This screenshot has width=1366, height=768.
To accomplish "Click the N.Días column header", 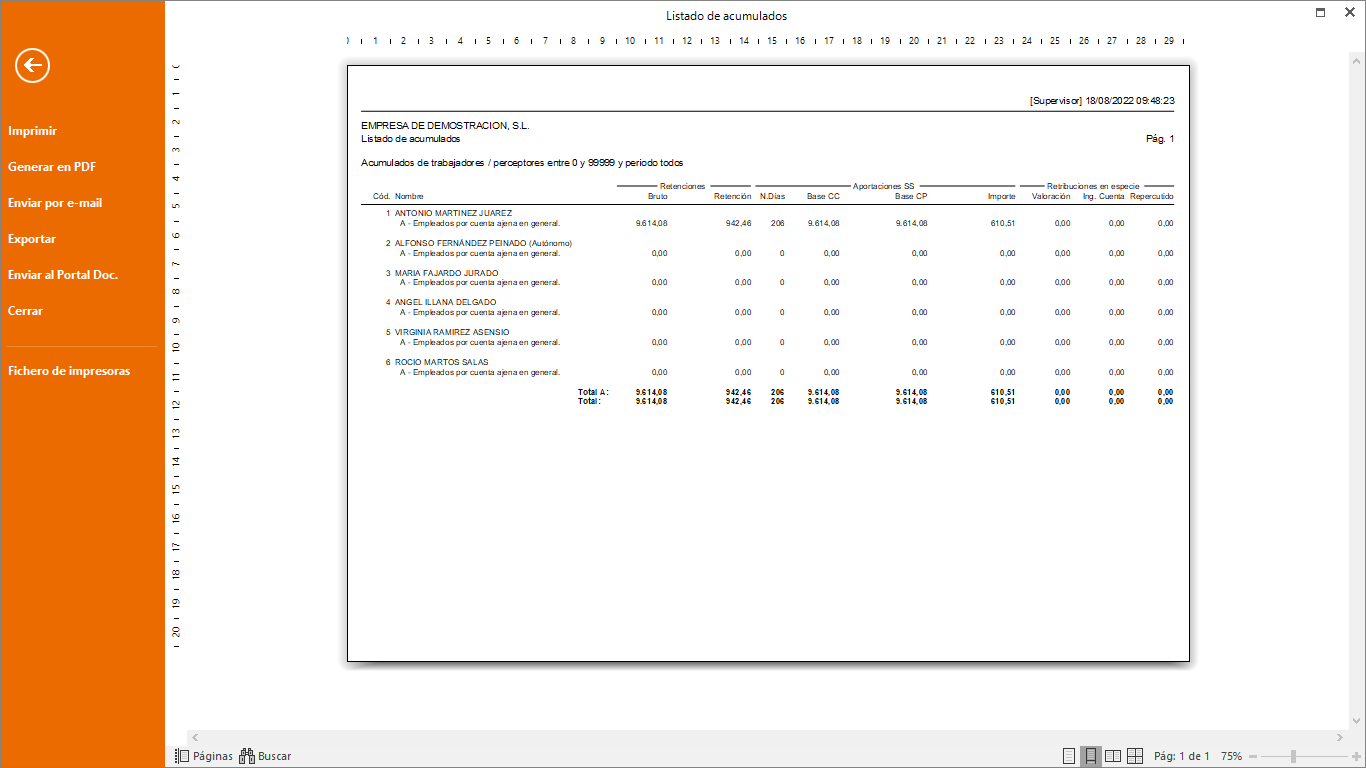I will click(x=772, y=196).
